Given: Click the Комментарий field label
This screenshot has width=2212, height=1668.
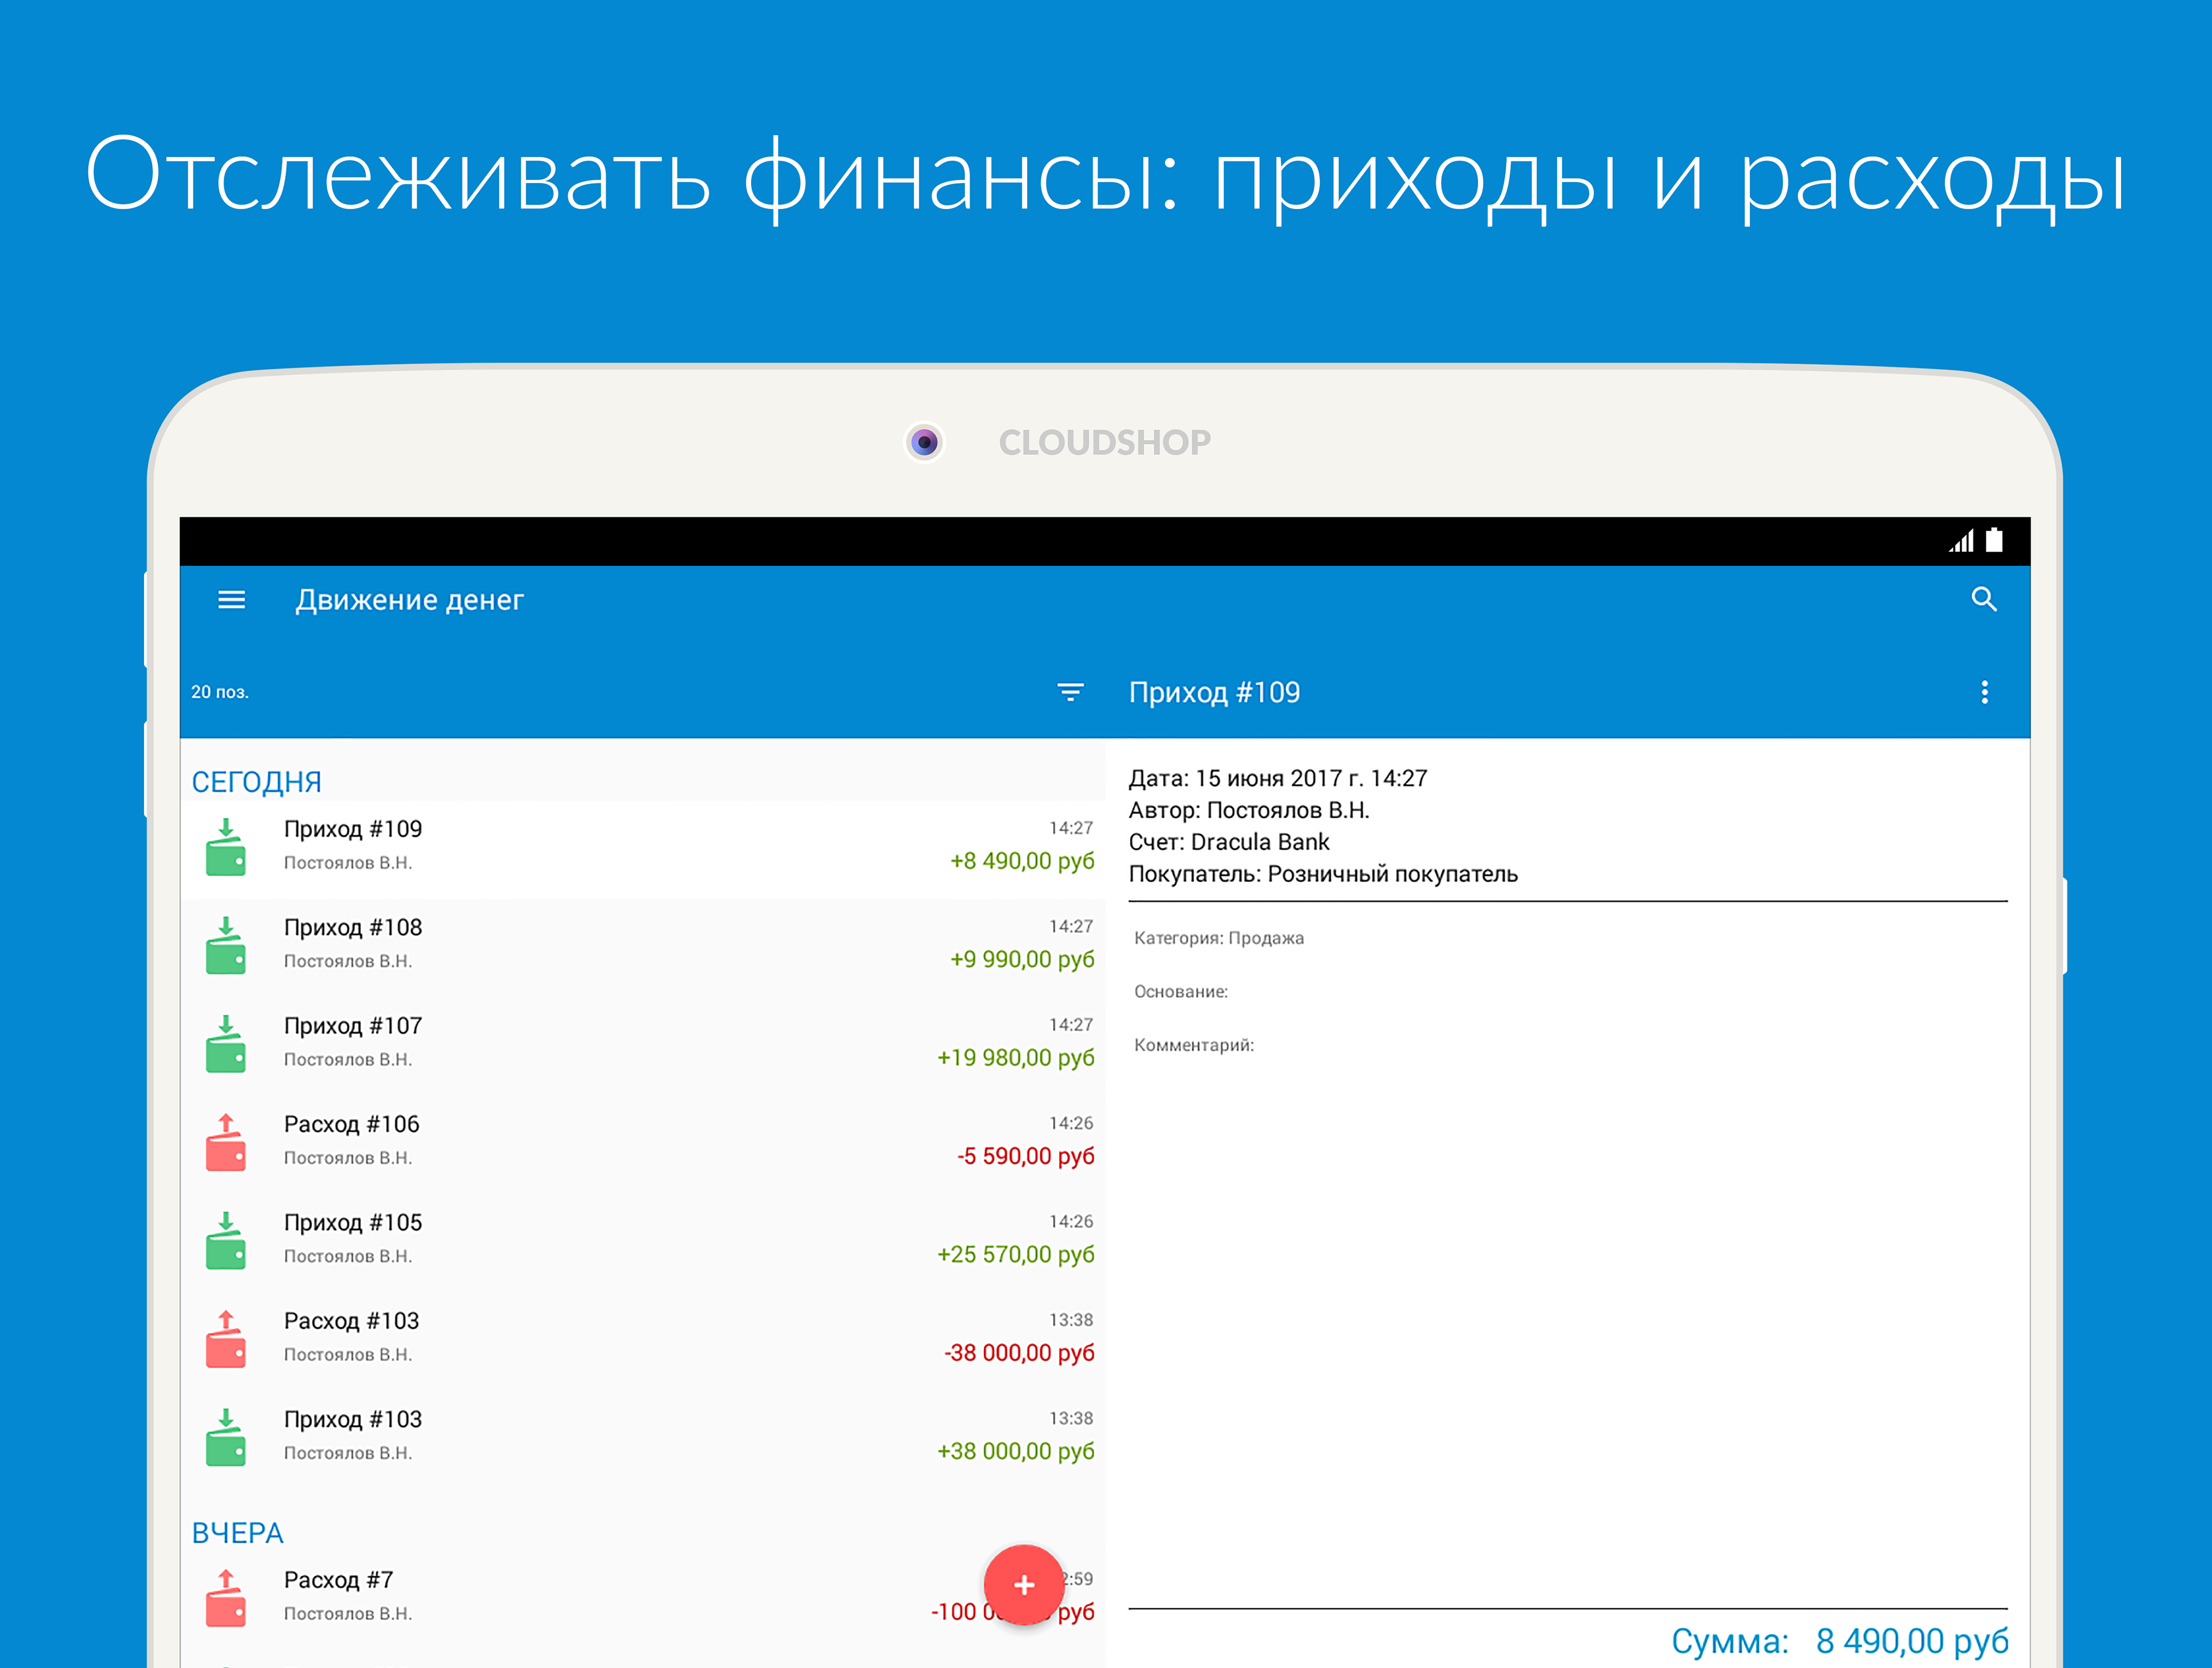Looking at the screenshot, I should 1193,1045.
